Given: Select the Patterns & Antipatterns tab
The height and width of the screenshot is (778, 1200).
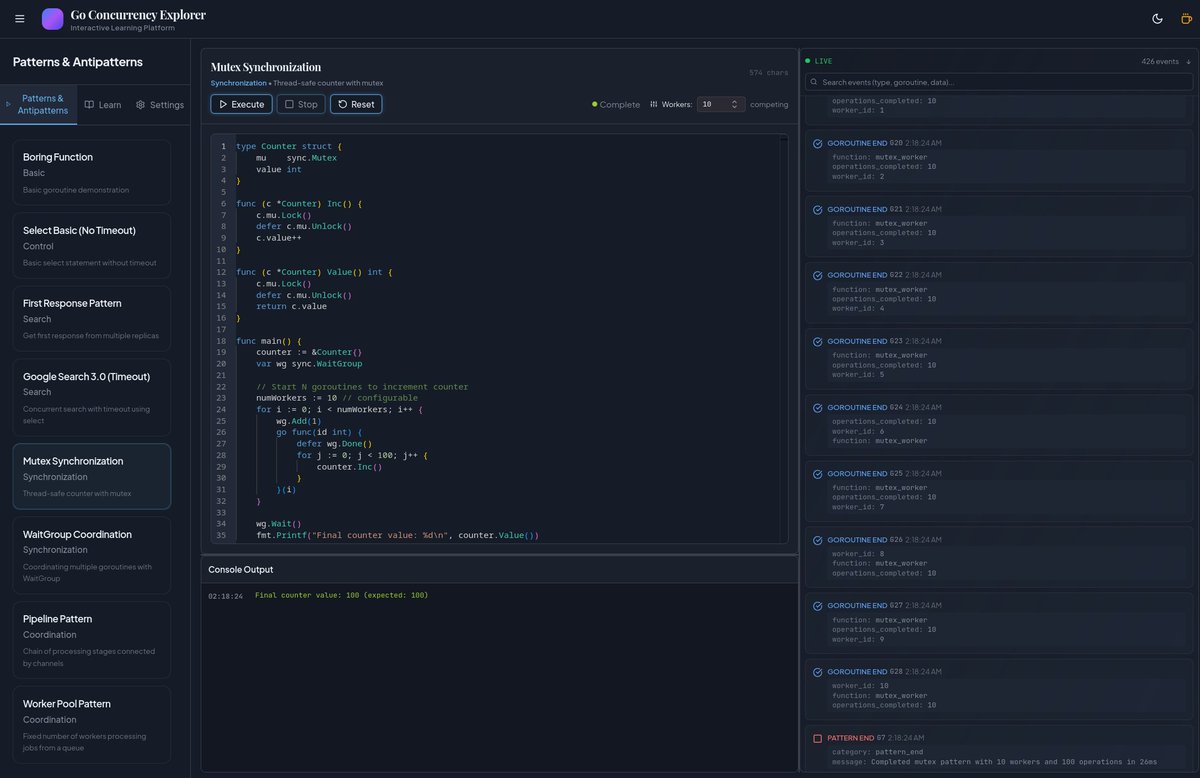Looking at the screenshot, I should [x=42, y=104].
